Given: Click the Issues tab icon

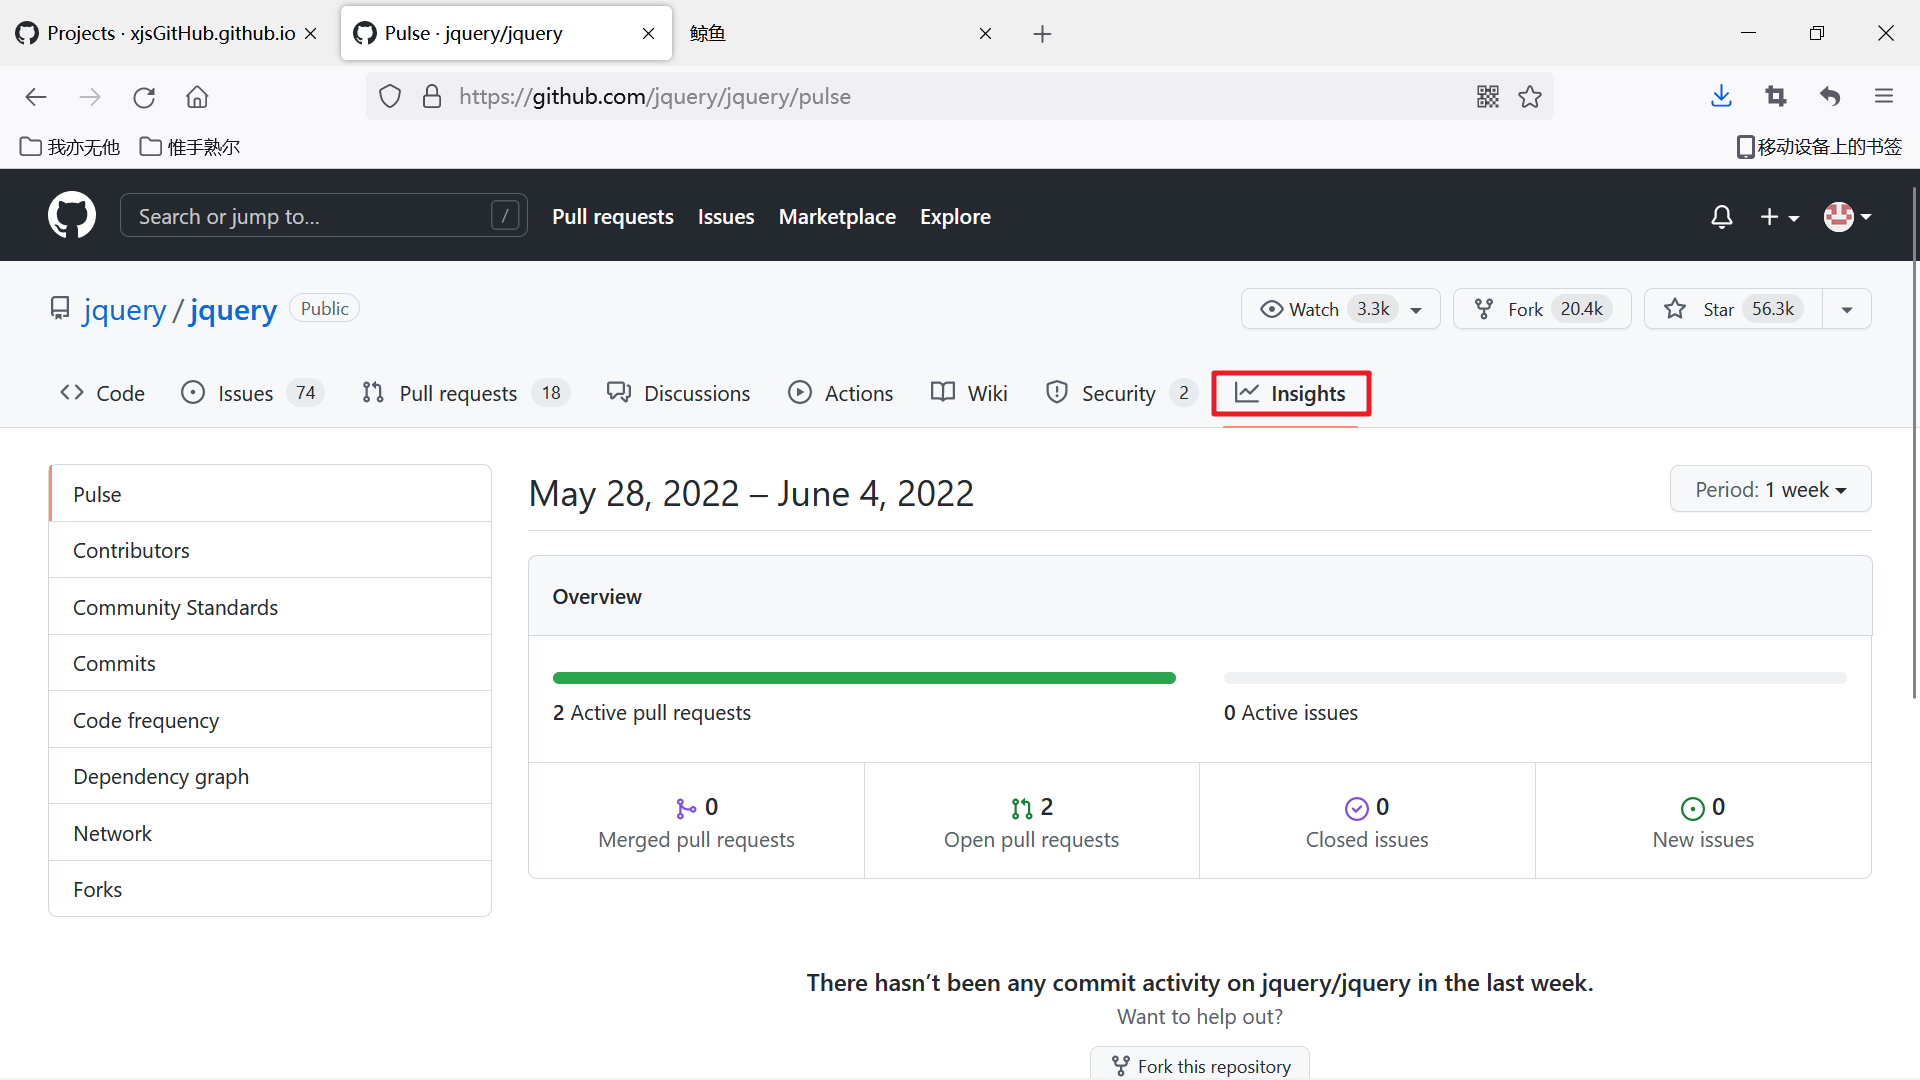Looking at the screenshot, I should (193, 393).
